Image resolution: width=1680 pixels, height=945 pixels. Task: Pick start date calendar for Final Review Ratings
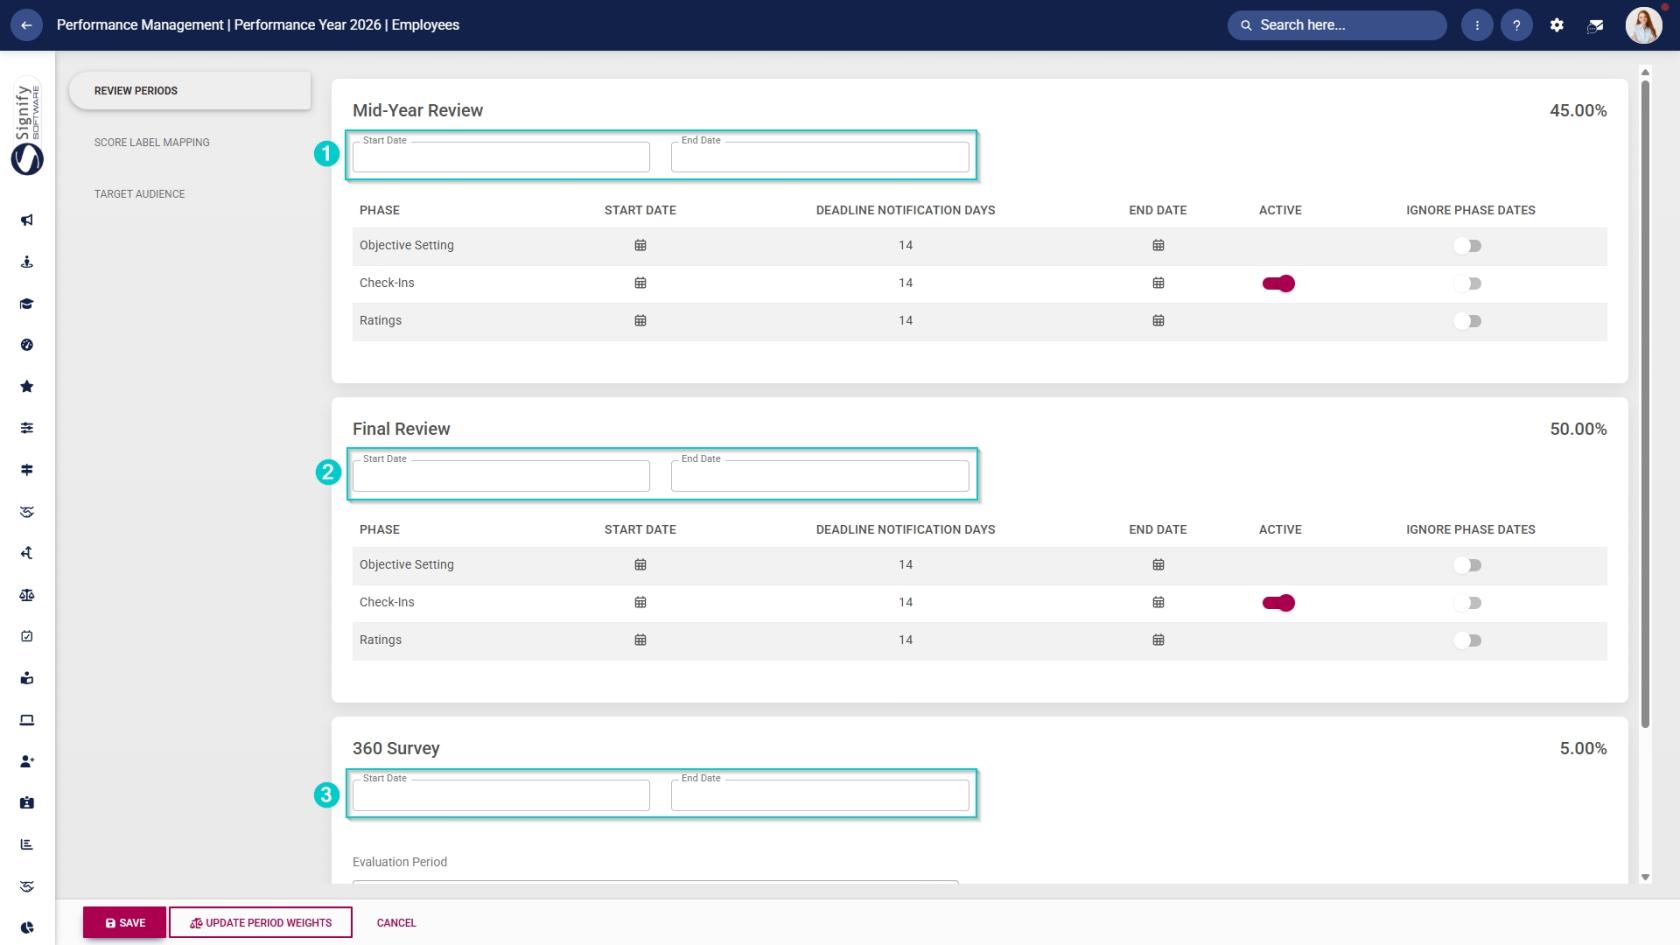tap(640, 640)
